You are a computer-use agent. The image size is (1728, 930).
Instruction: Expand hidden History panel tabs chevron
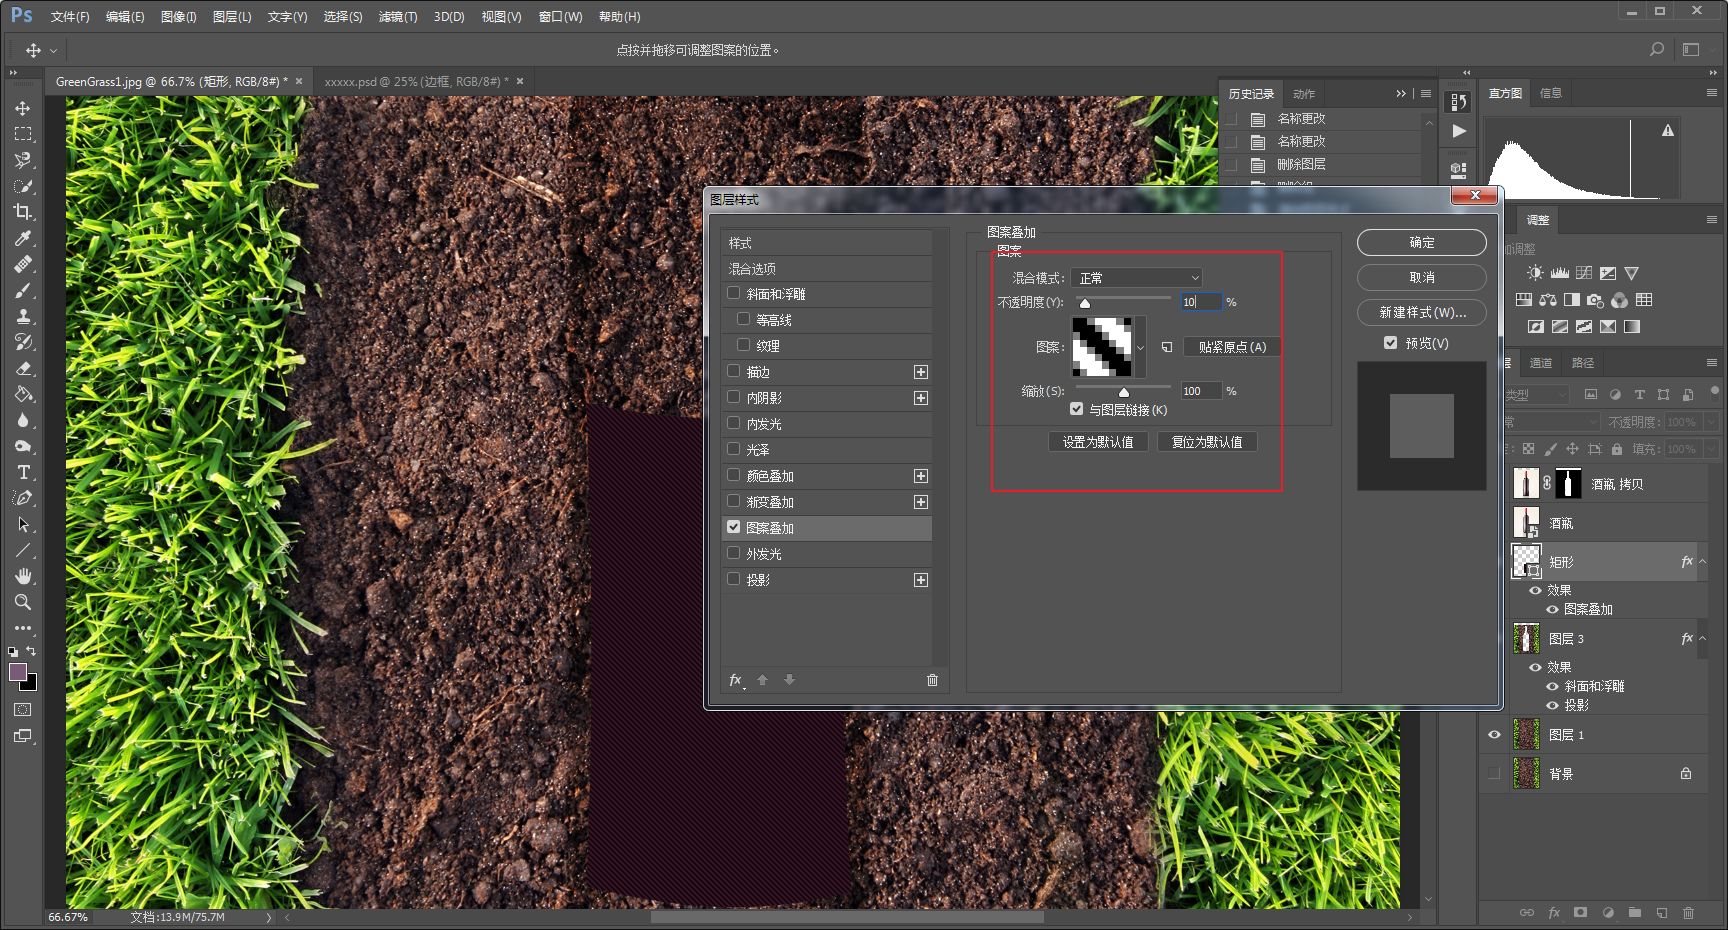coord(1401,94)
